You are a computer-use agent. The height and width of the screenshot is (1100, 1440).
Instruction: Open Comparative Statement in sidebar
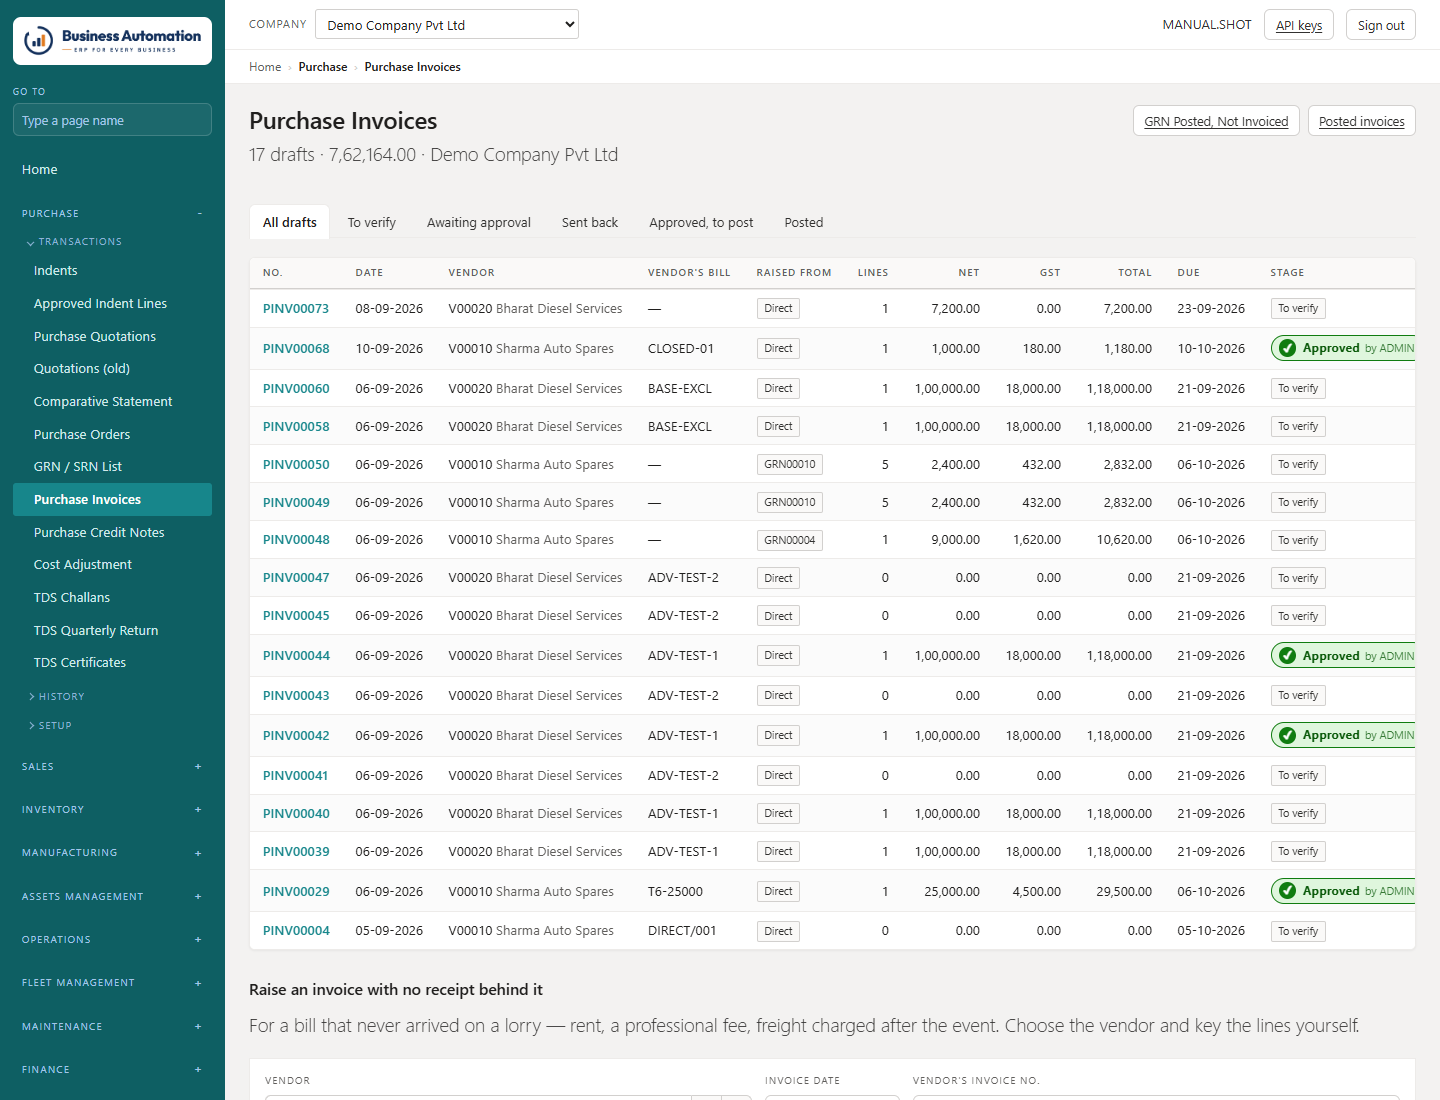pos(112,402)
